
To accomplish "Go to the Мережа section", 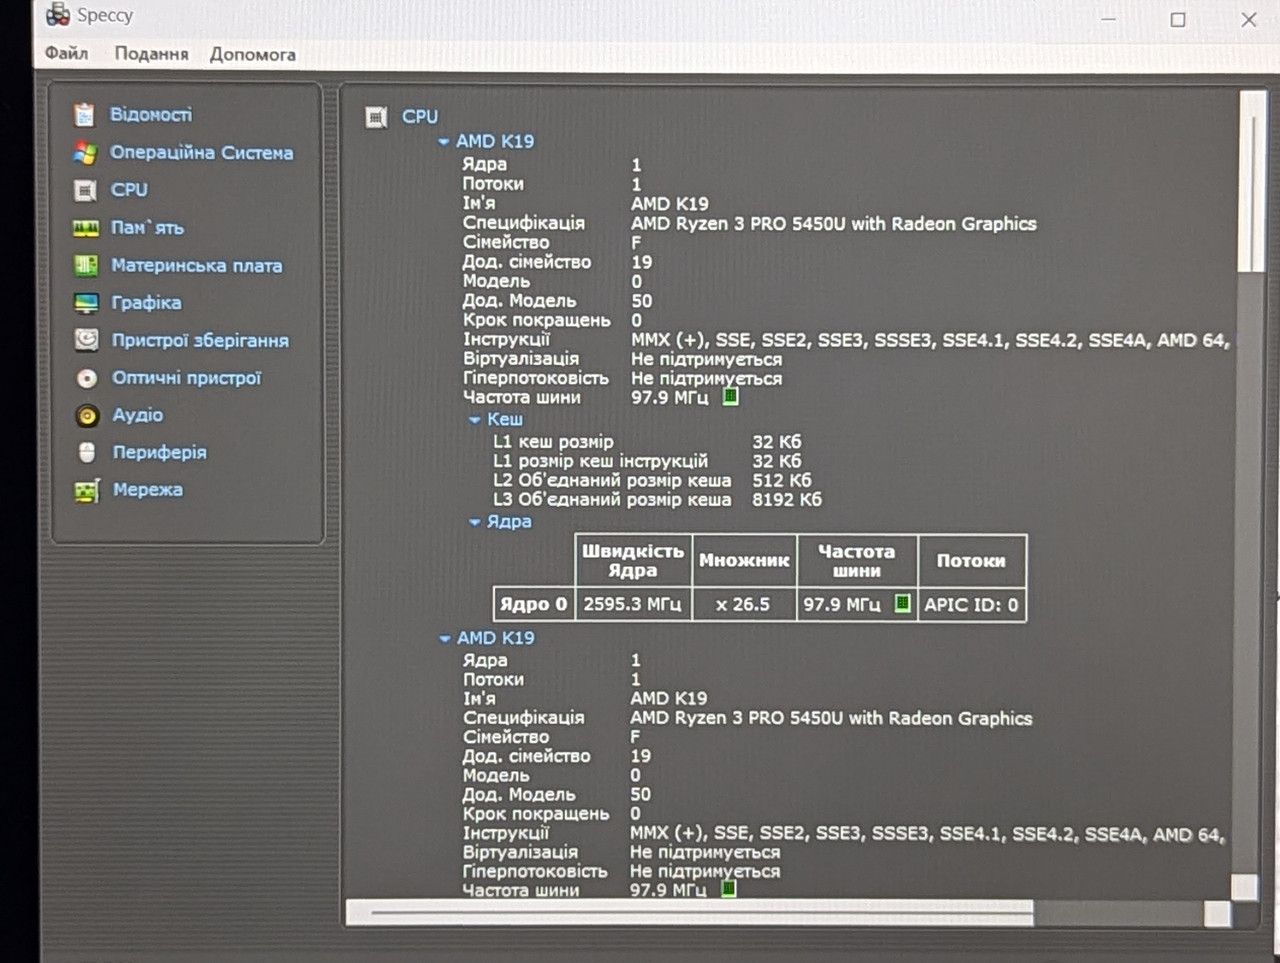I will 147,490.
